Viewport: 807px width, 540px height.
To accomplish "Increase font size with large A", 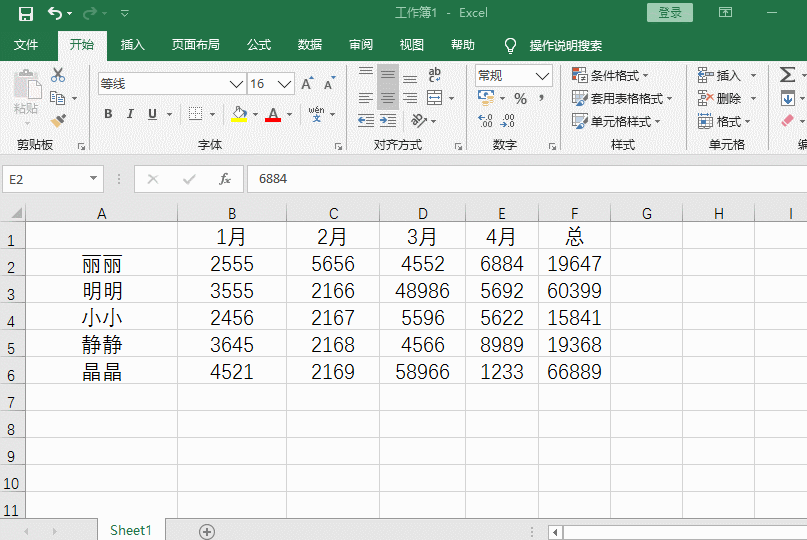I will [x=307, y=83].
